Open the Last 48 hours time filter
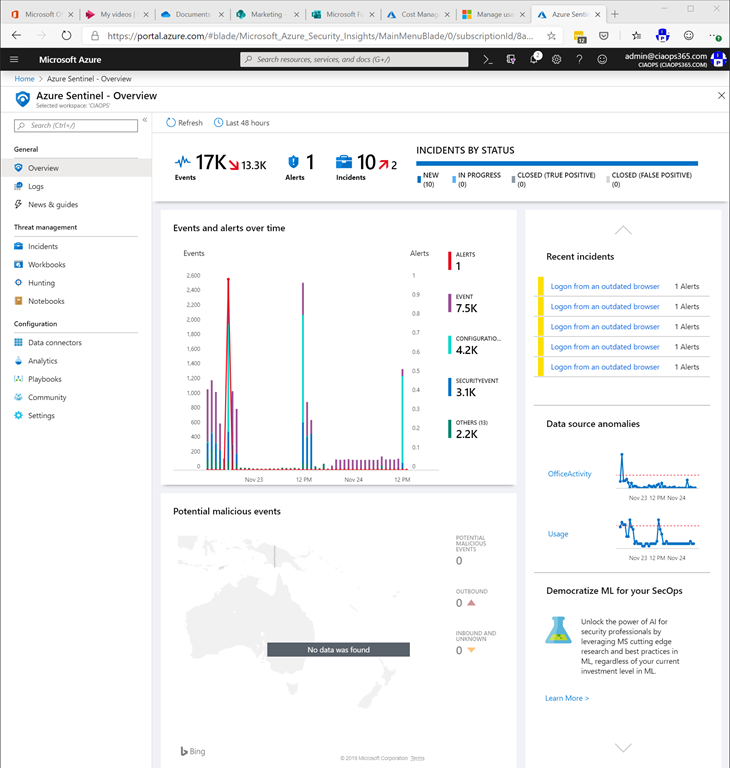 [x=241, y=123]
